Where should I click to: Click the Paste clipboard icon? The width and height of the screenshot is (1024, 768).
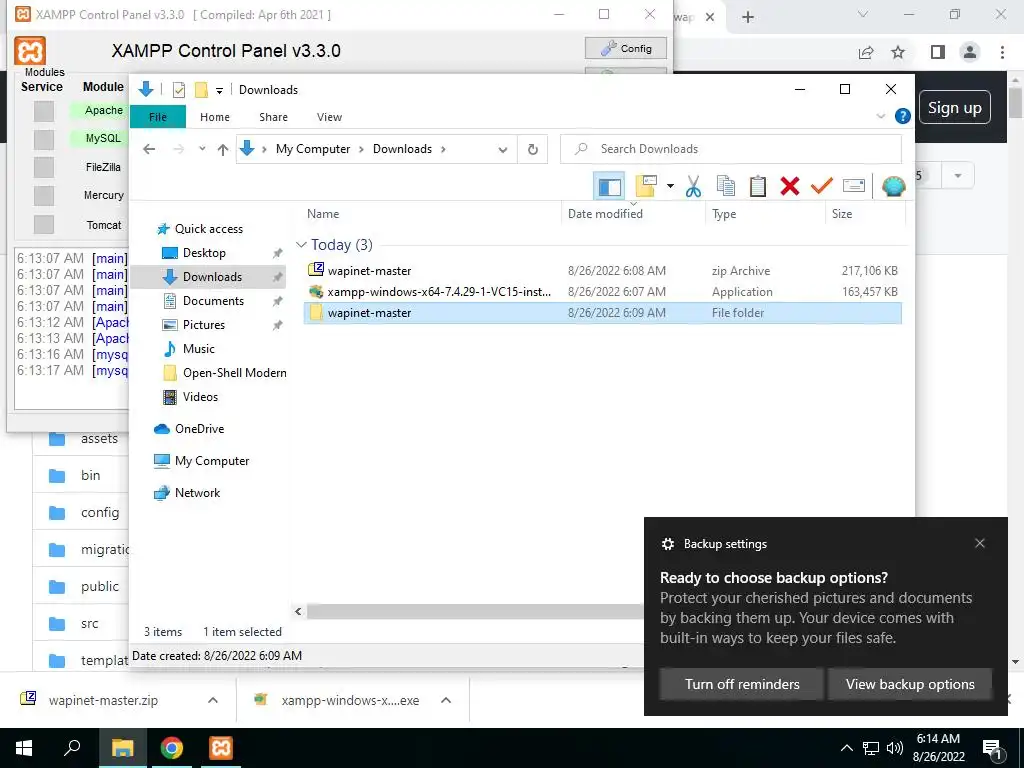[758, 186]
